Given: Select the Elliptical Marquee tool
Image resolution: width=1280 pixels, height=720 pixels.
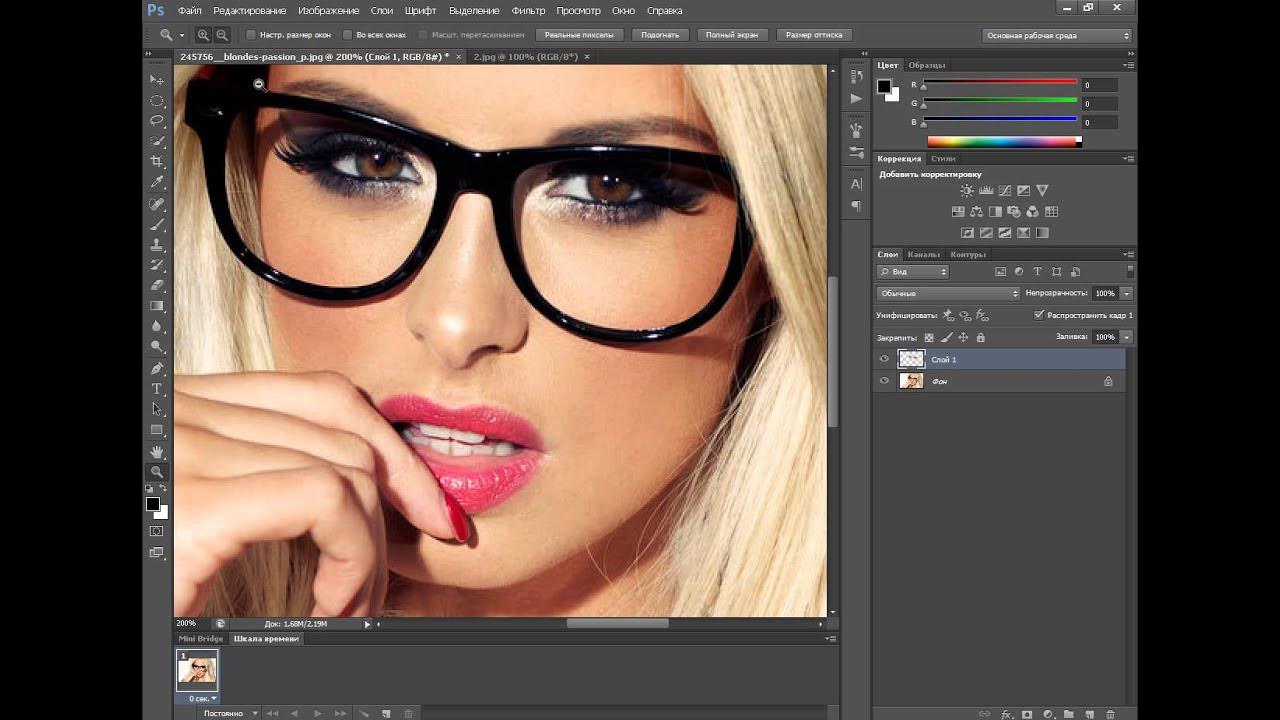Looking at the screenshot, I should (157, 100).
